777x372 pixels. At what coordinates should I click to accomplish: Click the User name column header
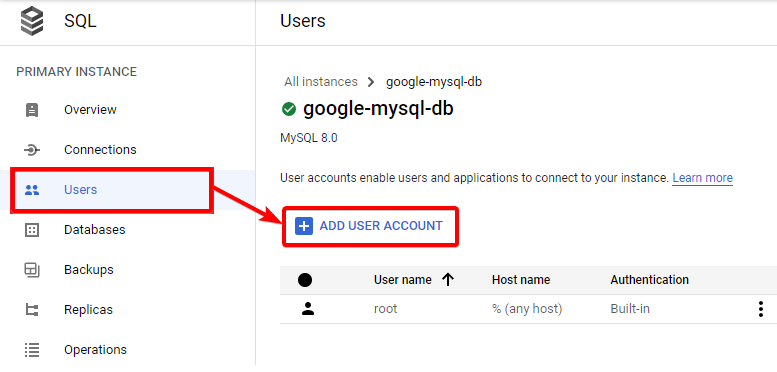402,280
